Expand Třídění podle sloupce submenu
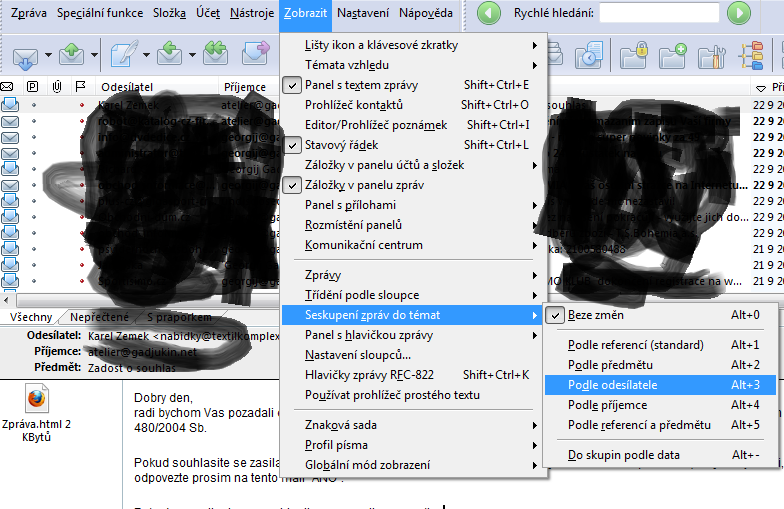Screen dimensions: 784x509 point(414,295)
